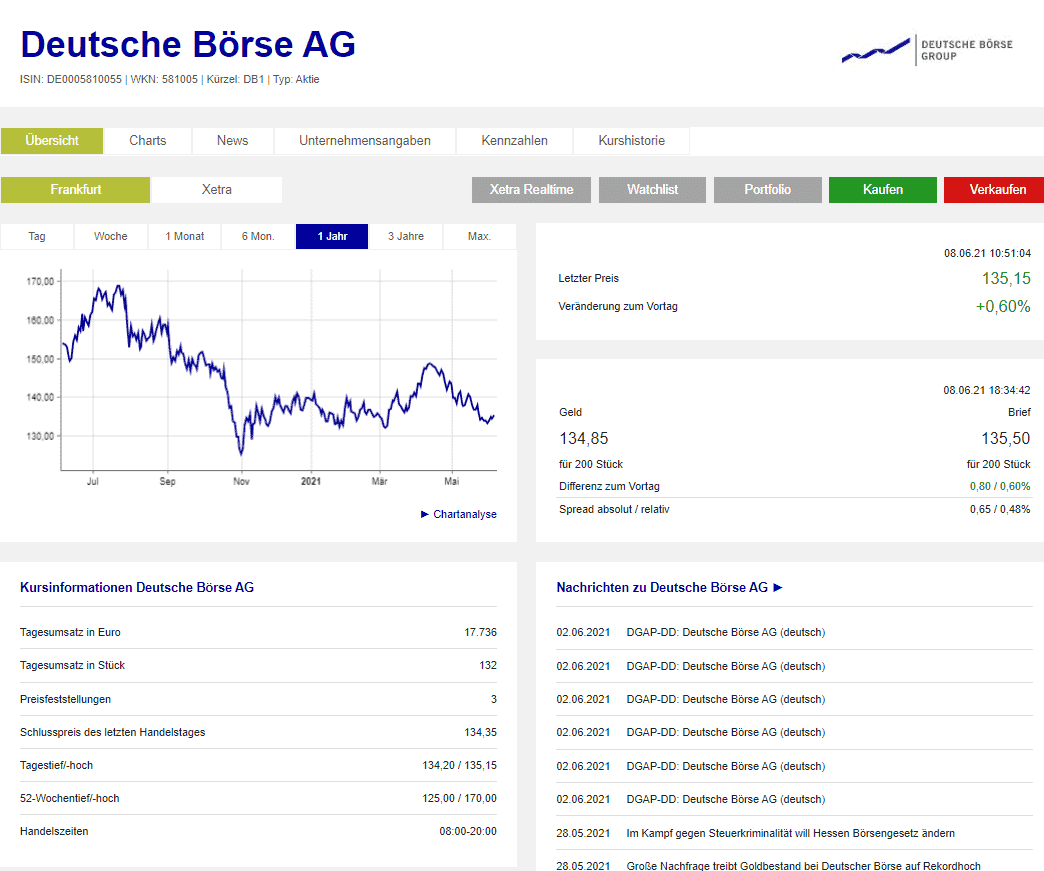This screenshot has height=871, width=1044.
Task: Select the Frankfurt exchange
Action: [75, 190]
